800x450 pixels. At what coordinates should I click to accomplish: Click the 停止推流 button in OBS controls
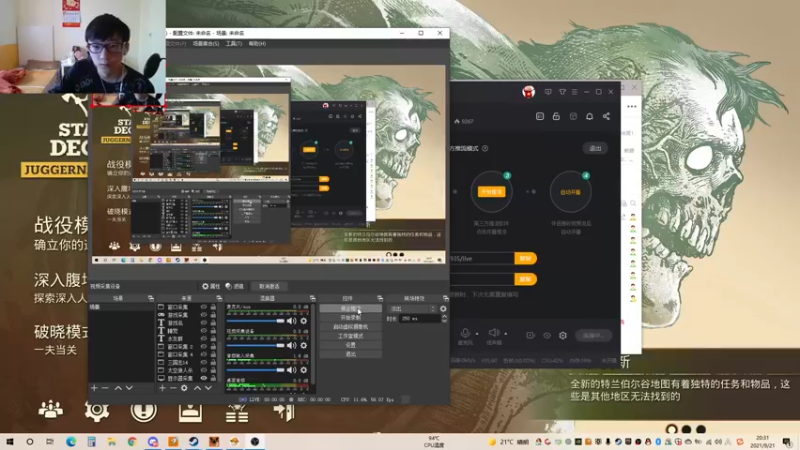[x=351, y=309]
